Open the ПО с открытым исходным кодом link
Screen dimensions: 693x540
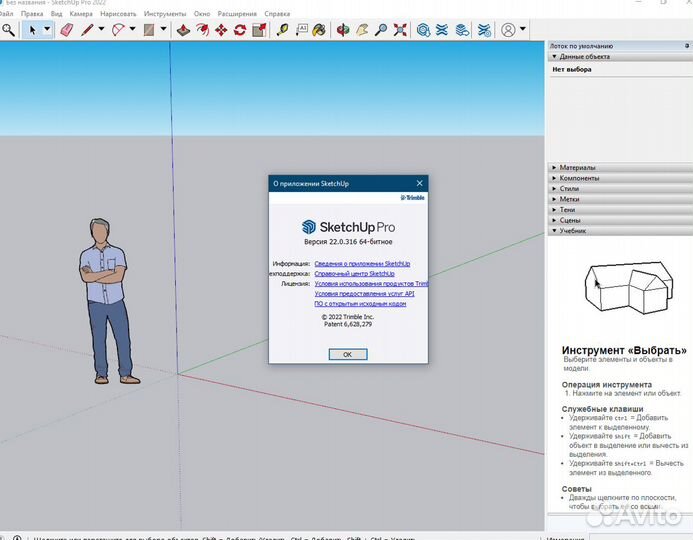[360, 304]
